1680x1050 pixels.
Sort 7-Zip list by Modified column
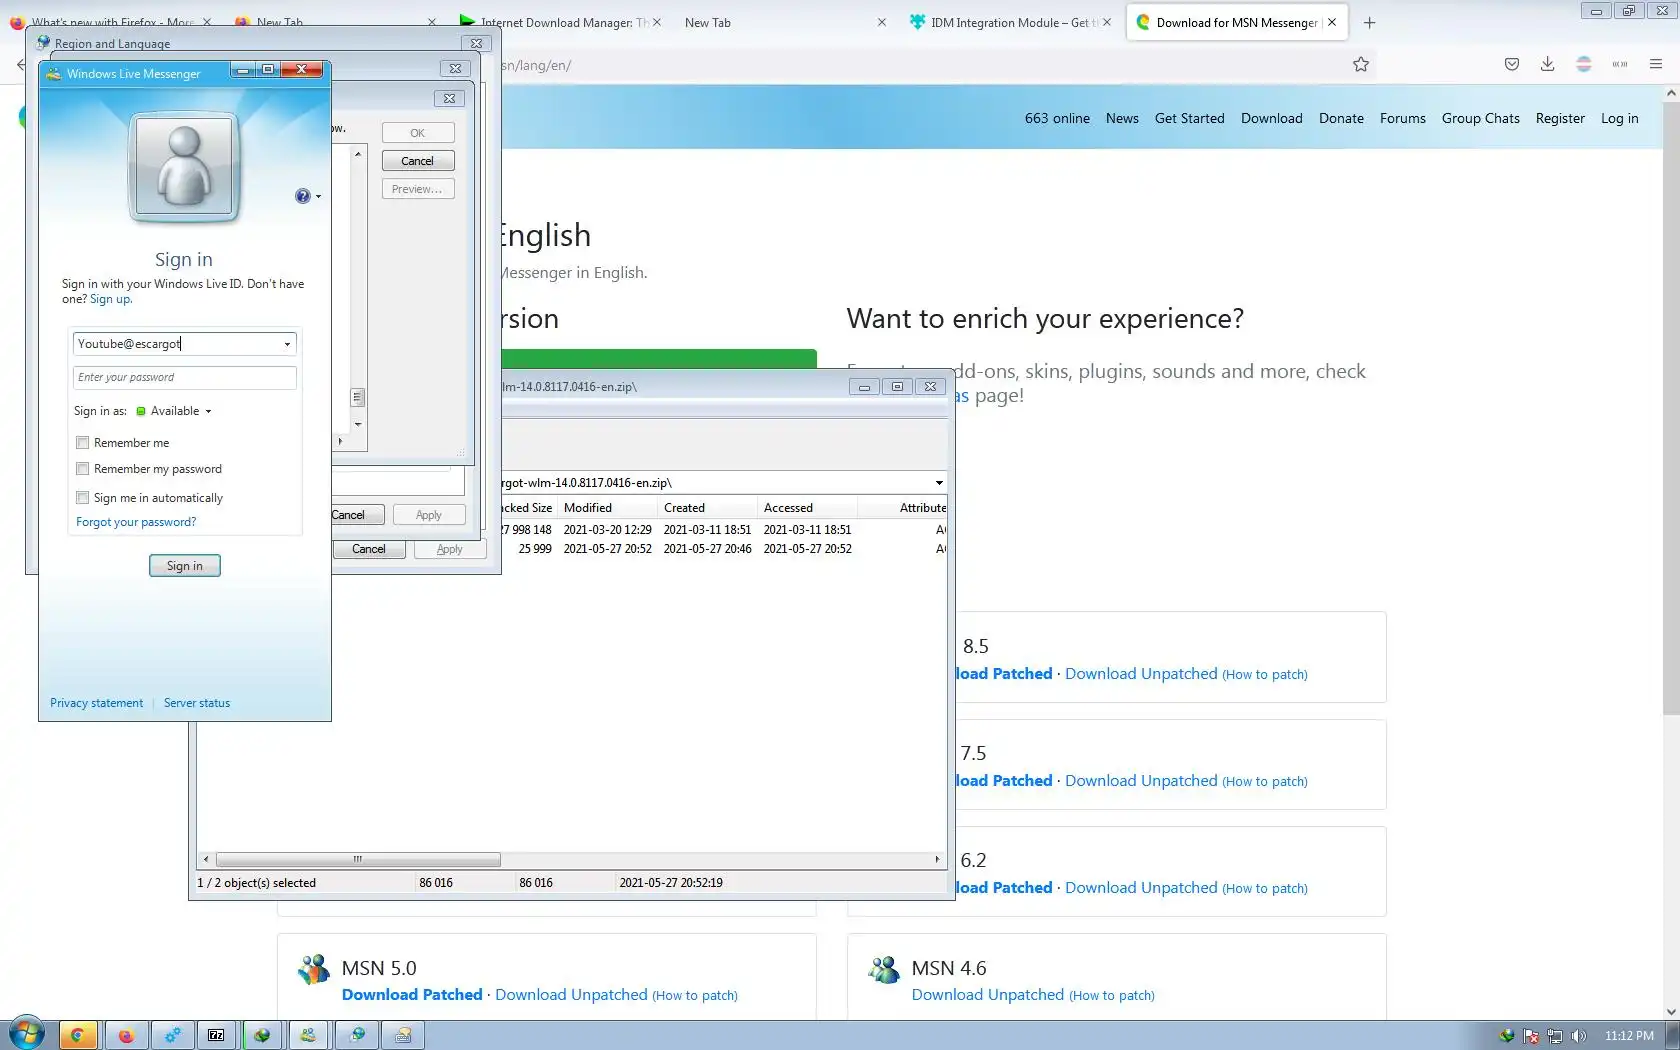[607, 508]
